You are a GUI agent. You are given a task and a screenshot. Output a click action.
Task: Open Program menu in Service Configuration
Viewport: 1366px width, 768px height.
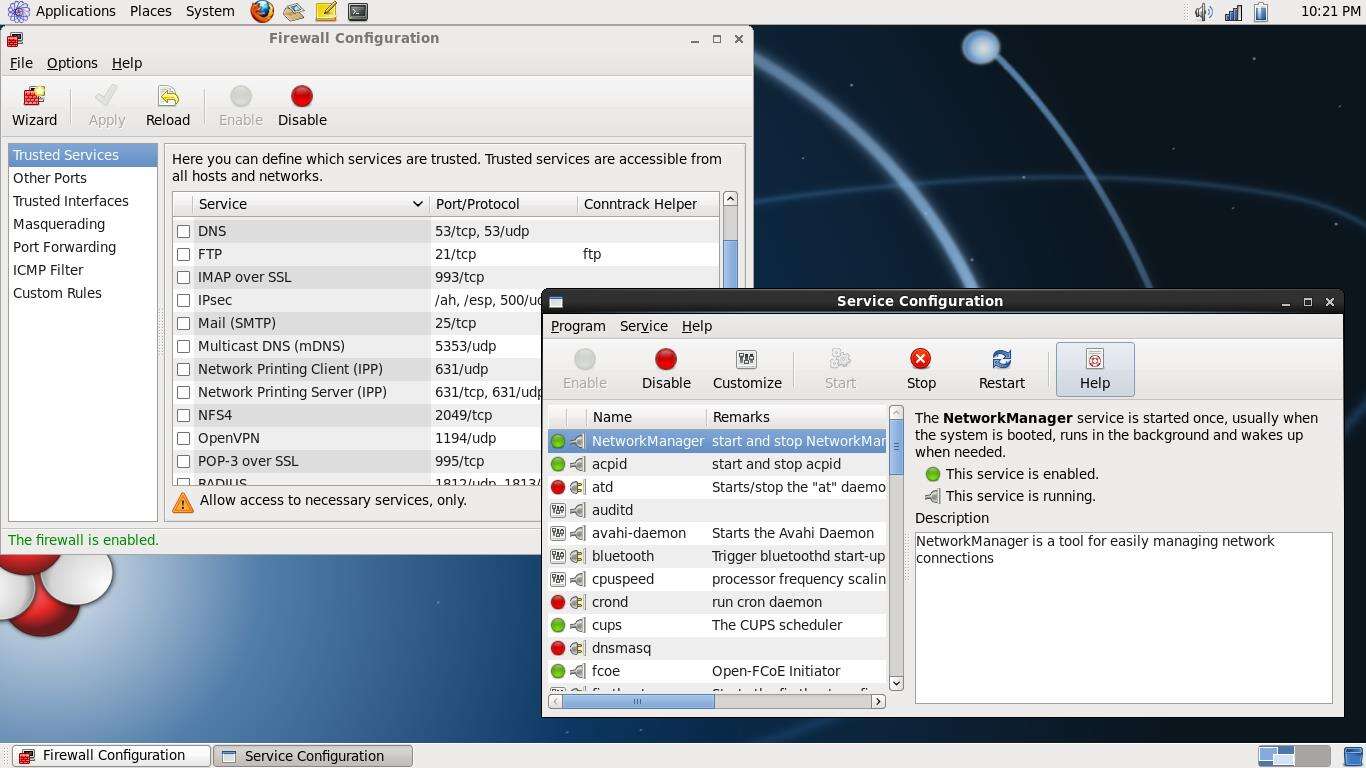pyautogui.click(x=578, y=326)
